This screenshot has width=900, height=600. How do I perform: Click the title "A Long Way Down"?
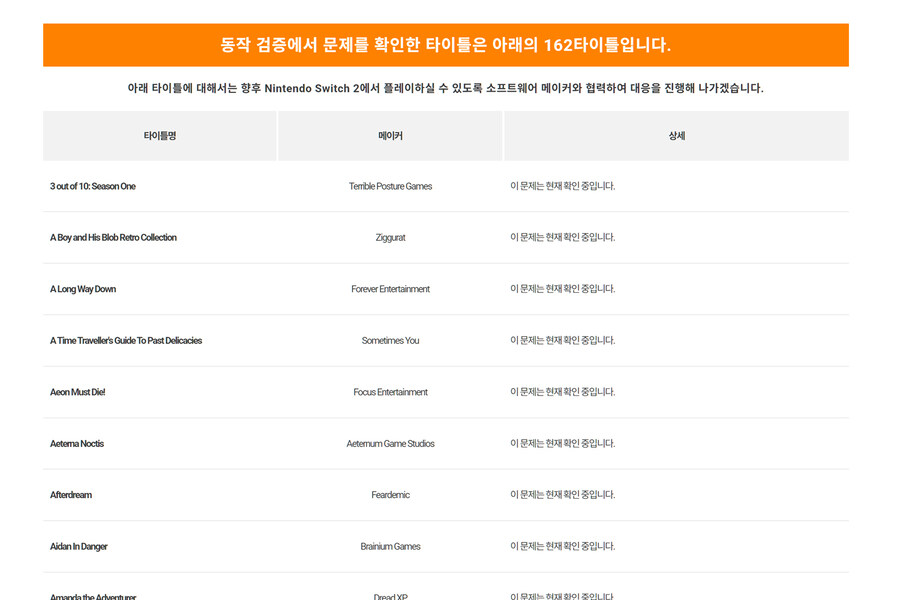(x=83, y=289)
